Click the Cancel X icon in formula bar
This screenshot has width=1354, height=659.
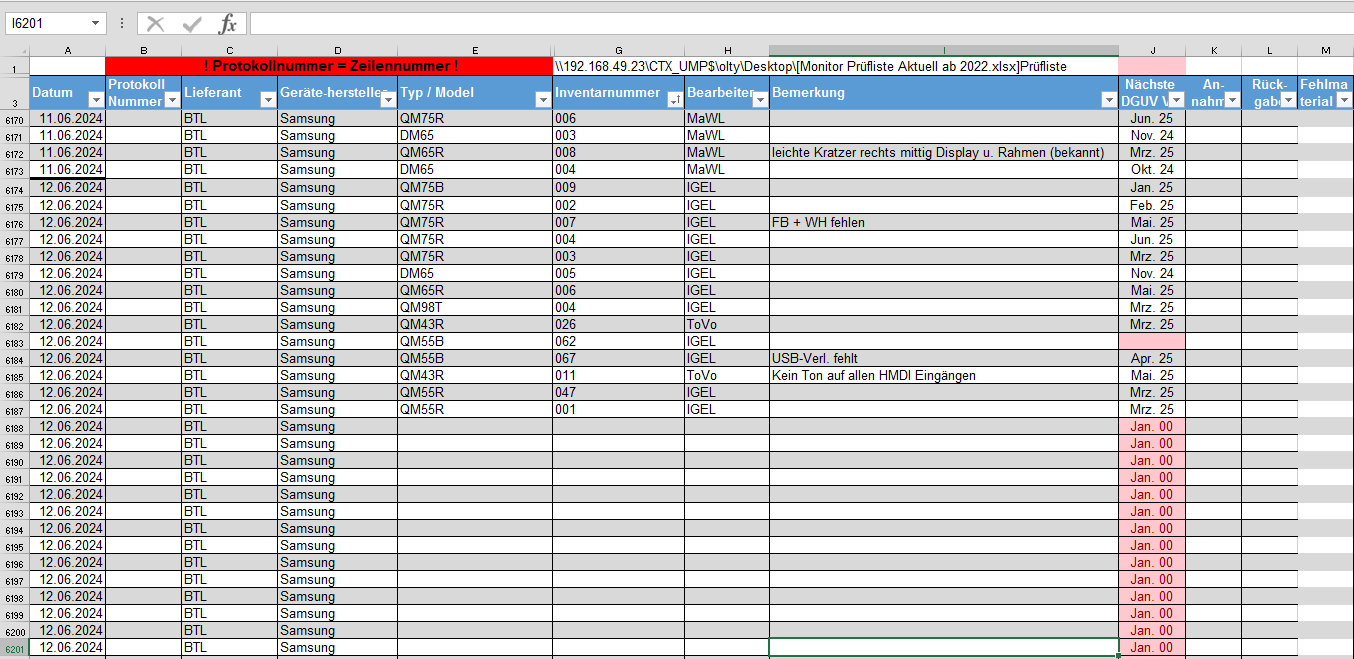(156, 24)
